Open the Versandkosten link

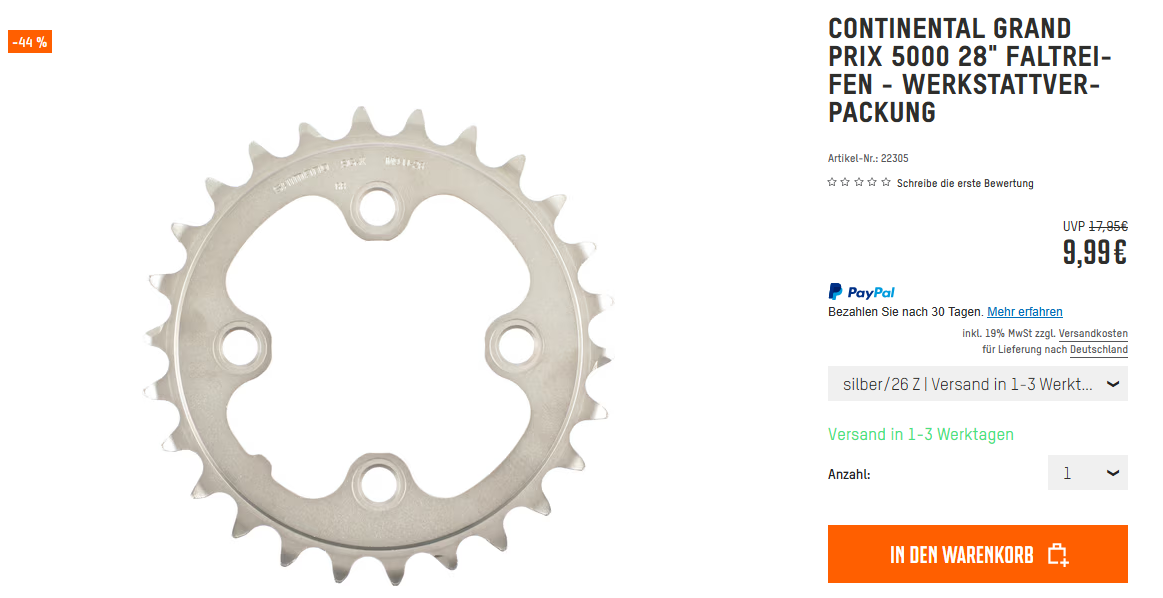coord(1093,334)
